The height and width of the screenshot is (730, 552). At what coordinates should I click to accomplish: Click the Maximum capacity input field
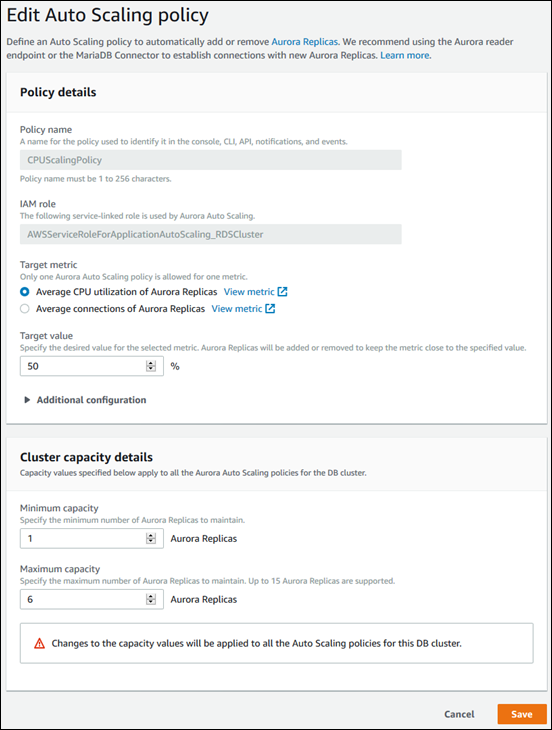[92, 599]
